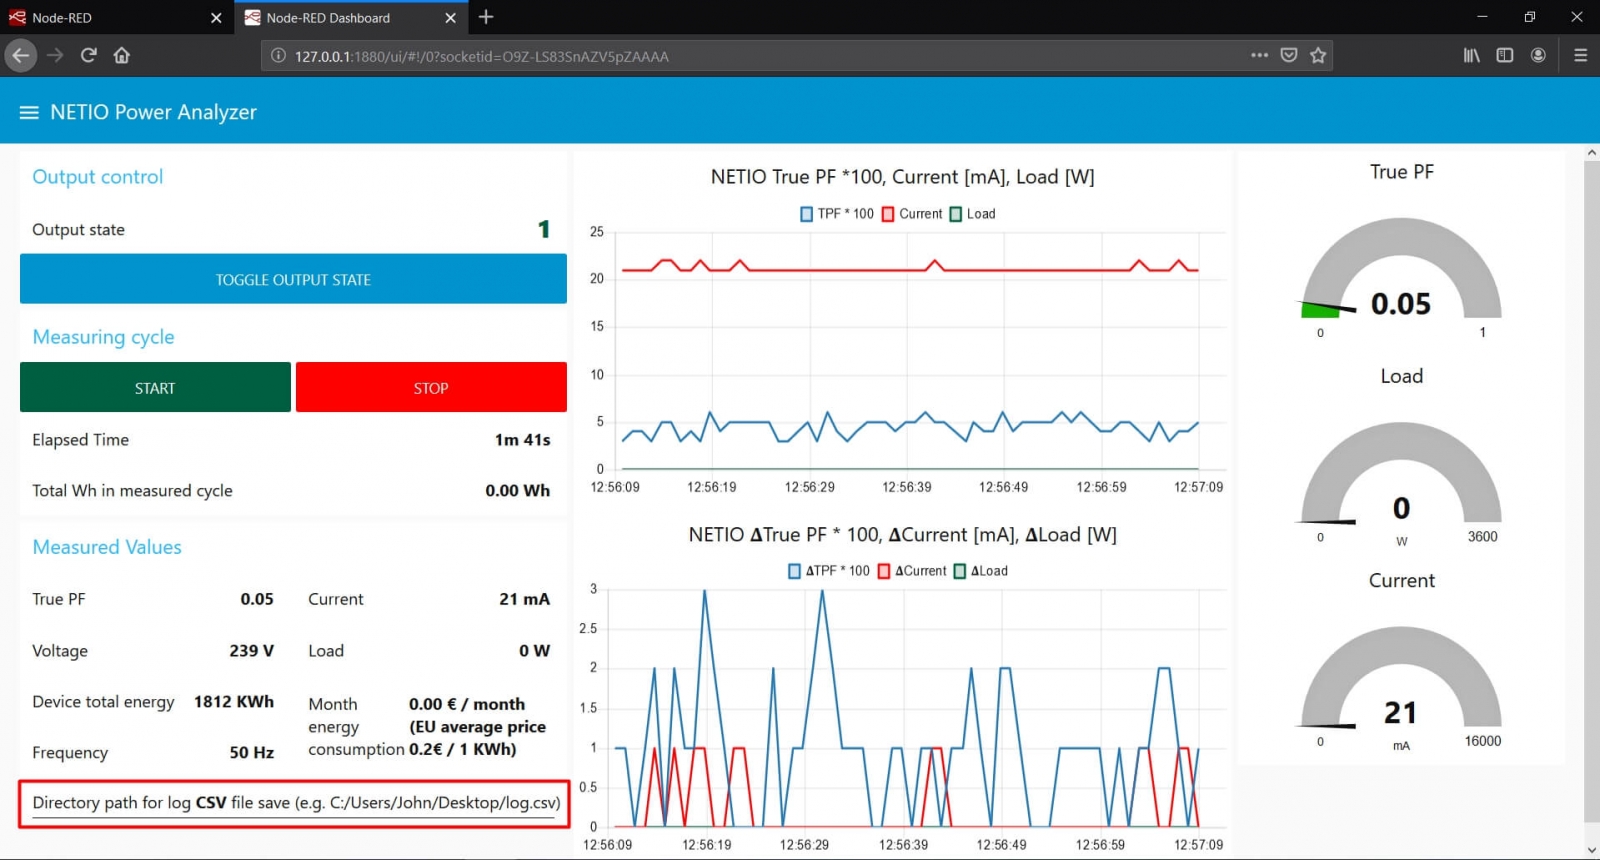Click the Voltage value 239 V
1600x860 pixels.
251,651
